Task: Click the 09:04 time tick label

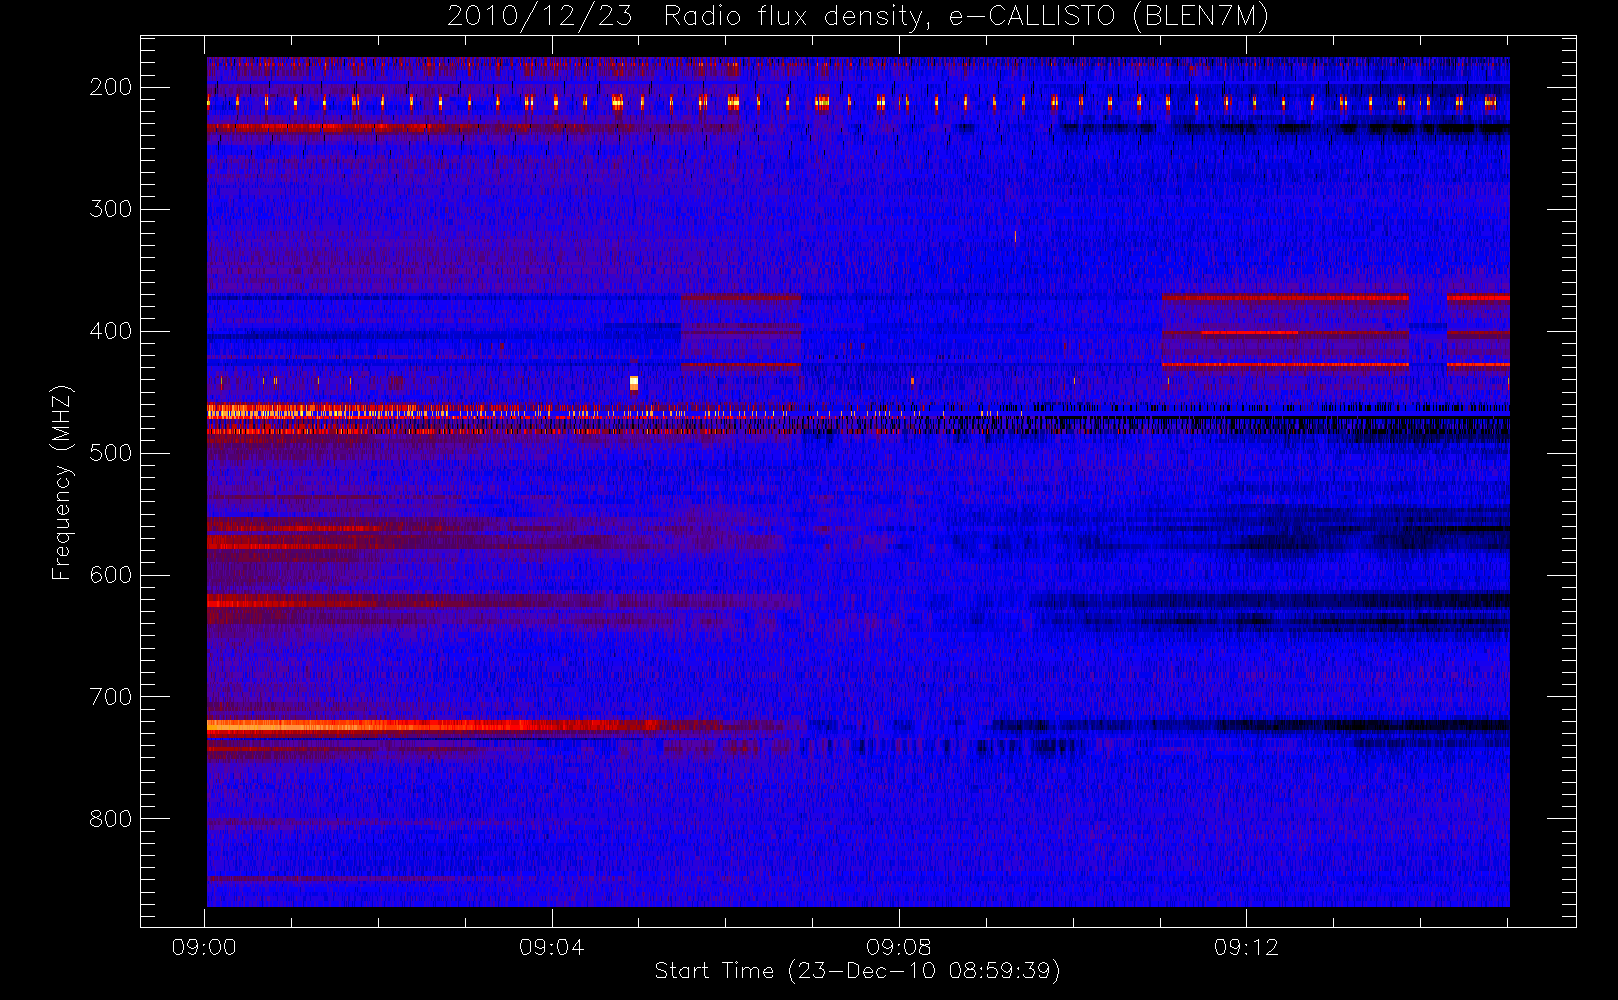Action: (x=551, y=947)
